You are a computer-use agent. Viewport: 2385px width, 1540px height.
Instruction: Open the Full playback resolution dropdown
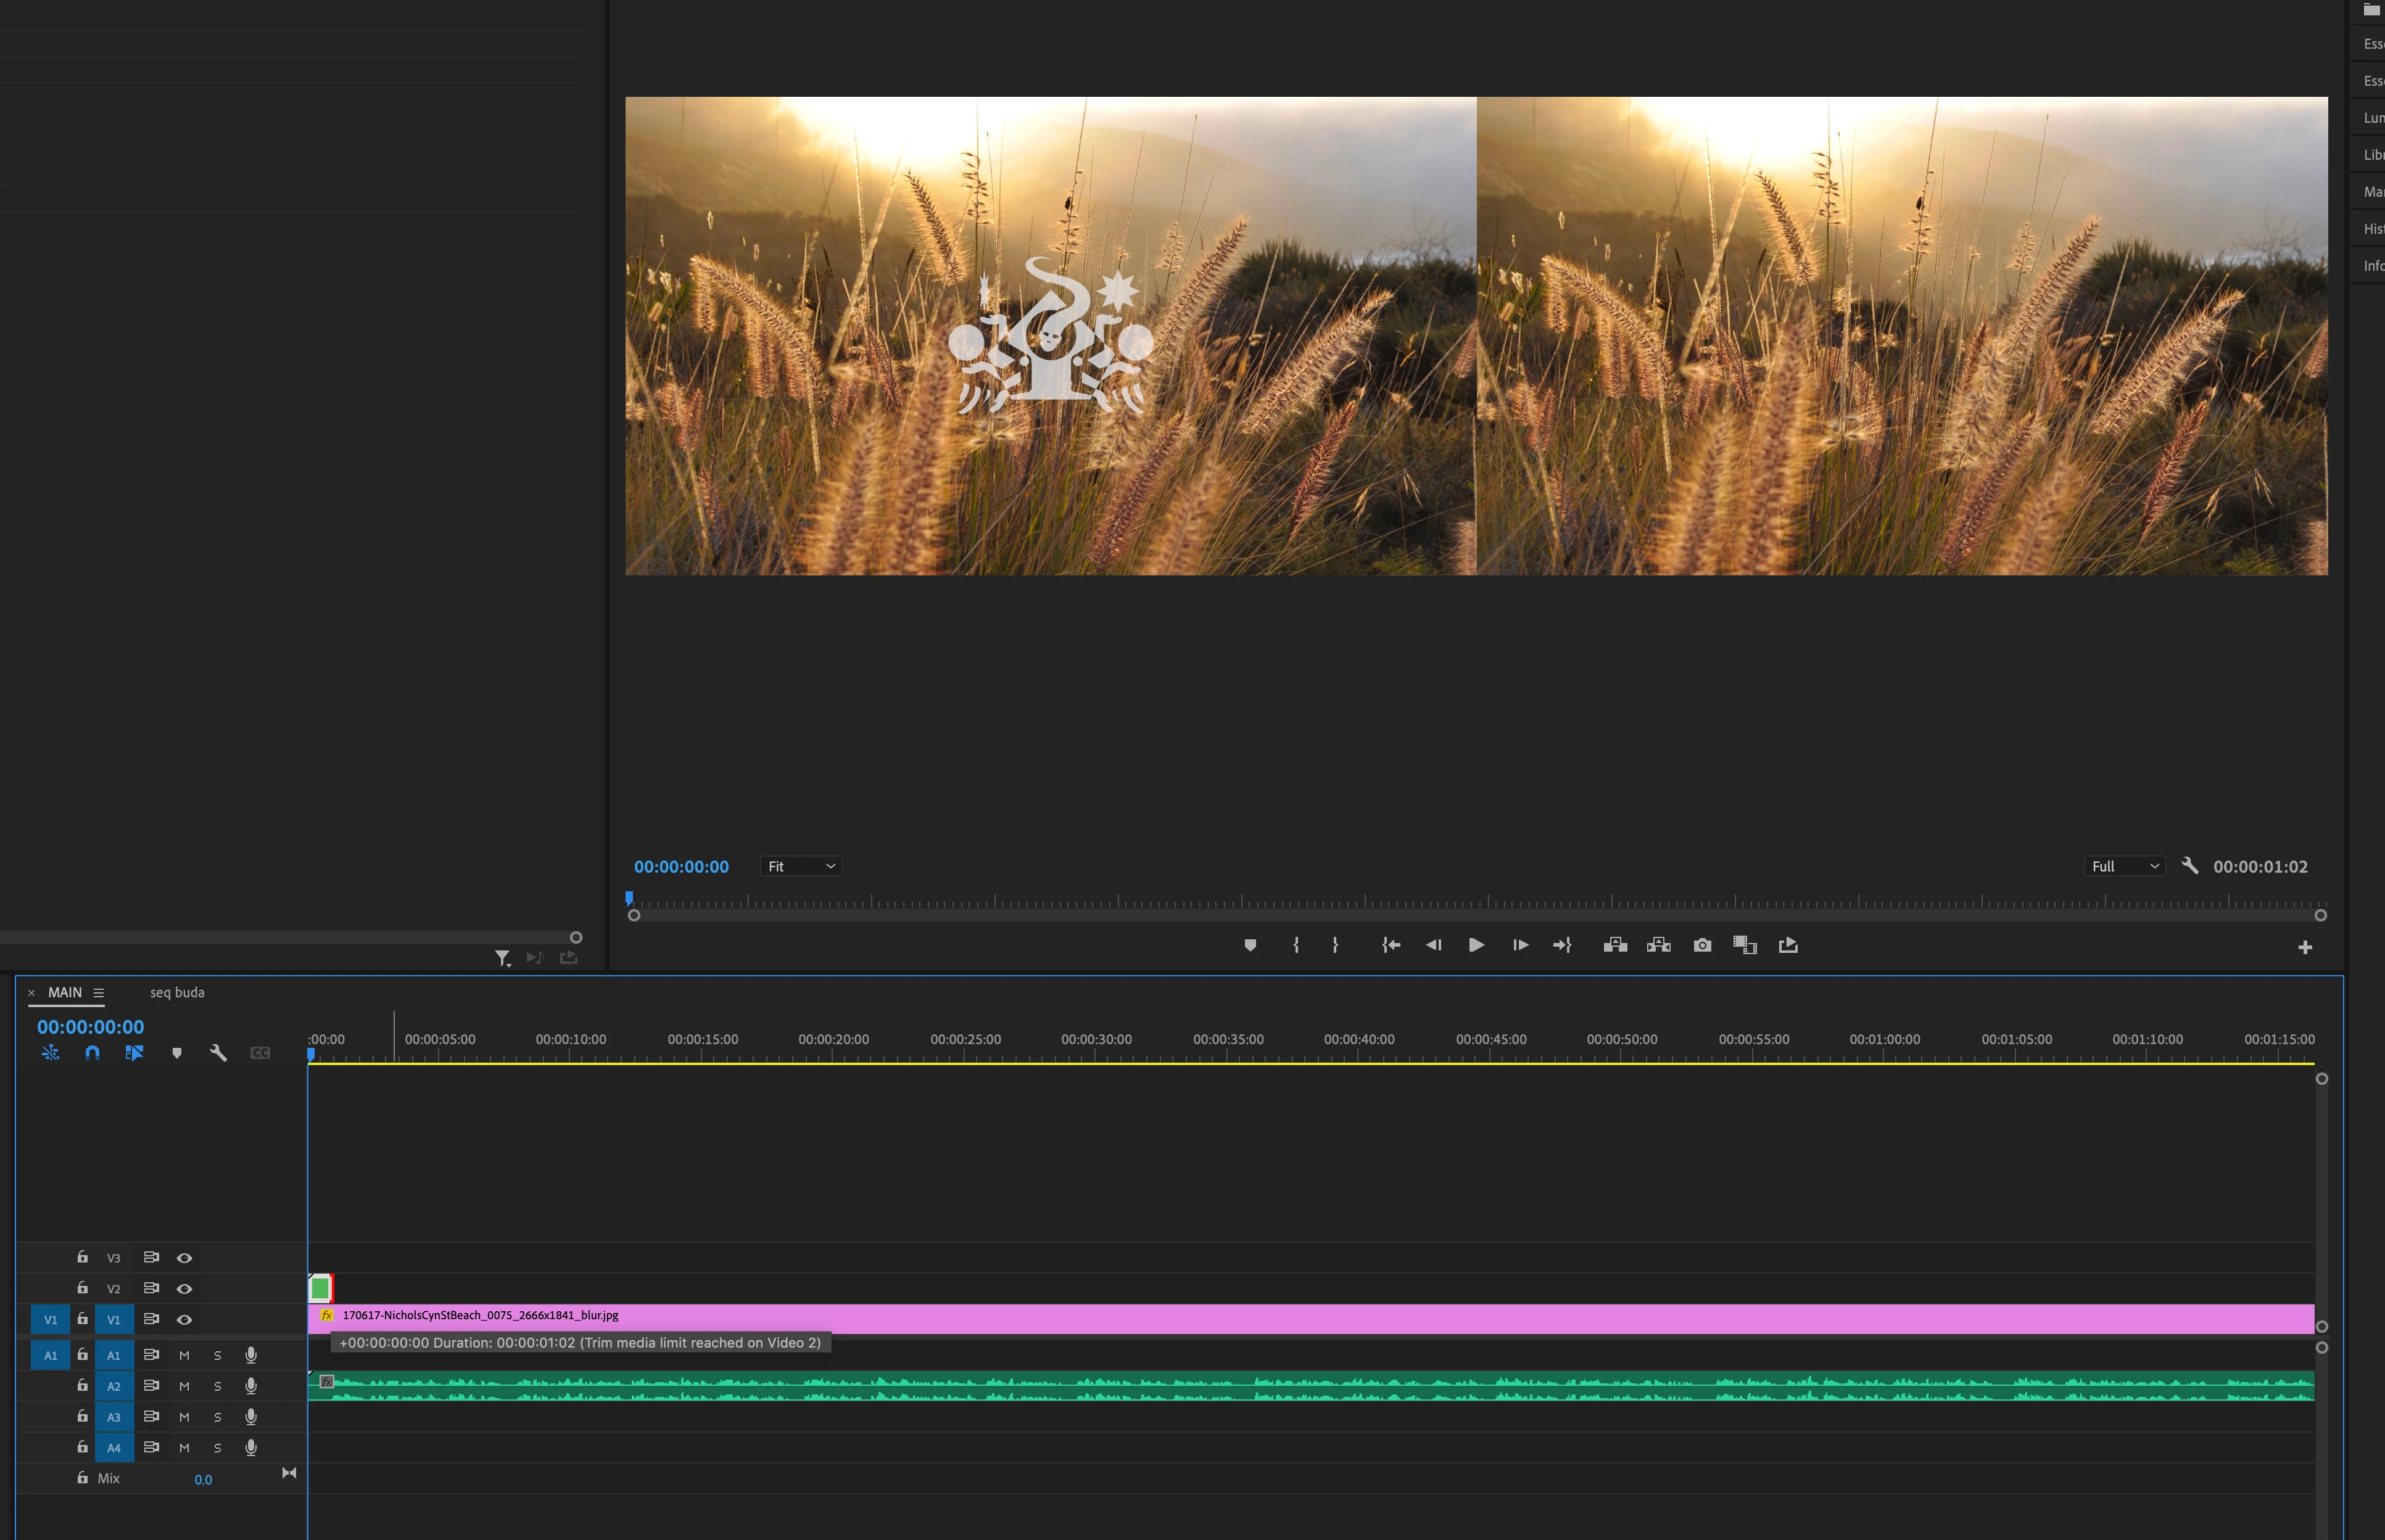pyautogui.click(x=2125, y=867)
